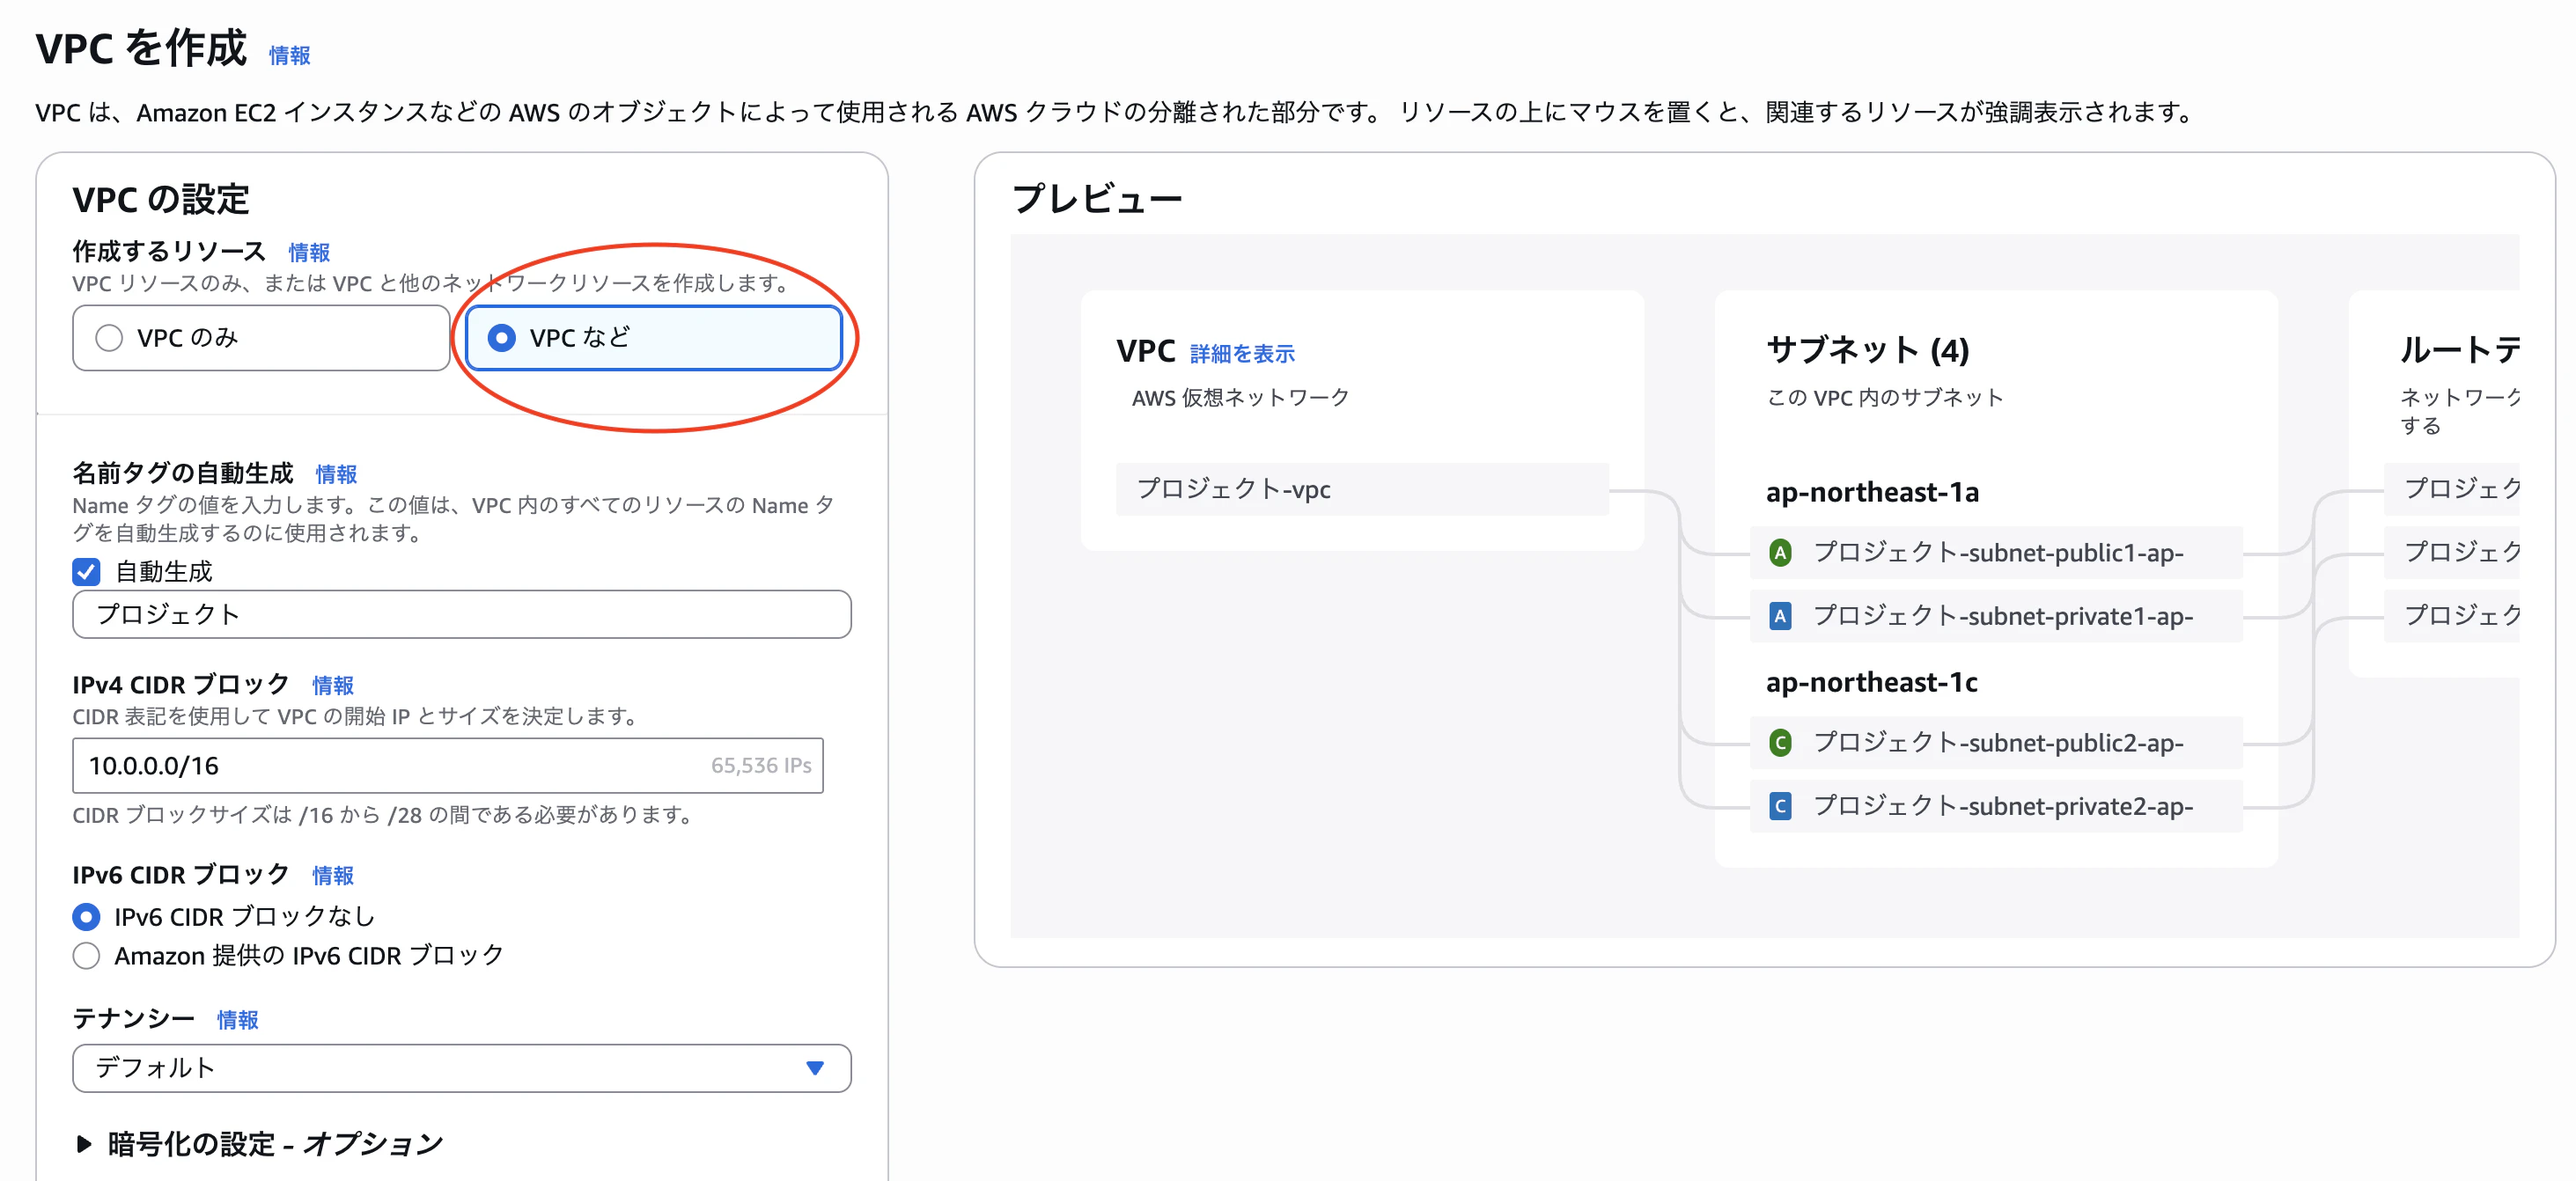Image resolution: width=2576 pixels, height=1181 pixels.
Task: Open 情報 link beside 名前タグの自動生成
Action: click(336, 474)
